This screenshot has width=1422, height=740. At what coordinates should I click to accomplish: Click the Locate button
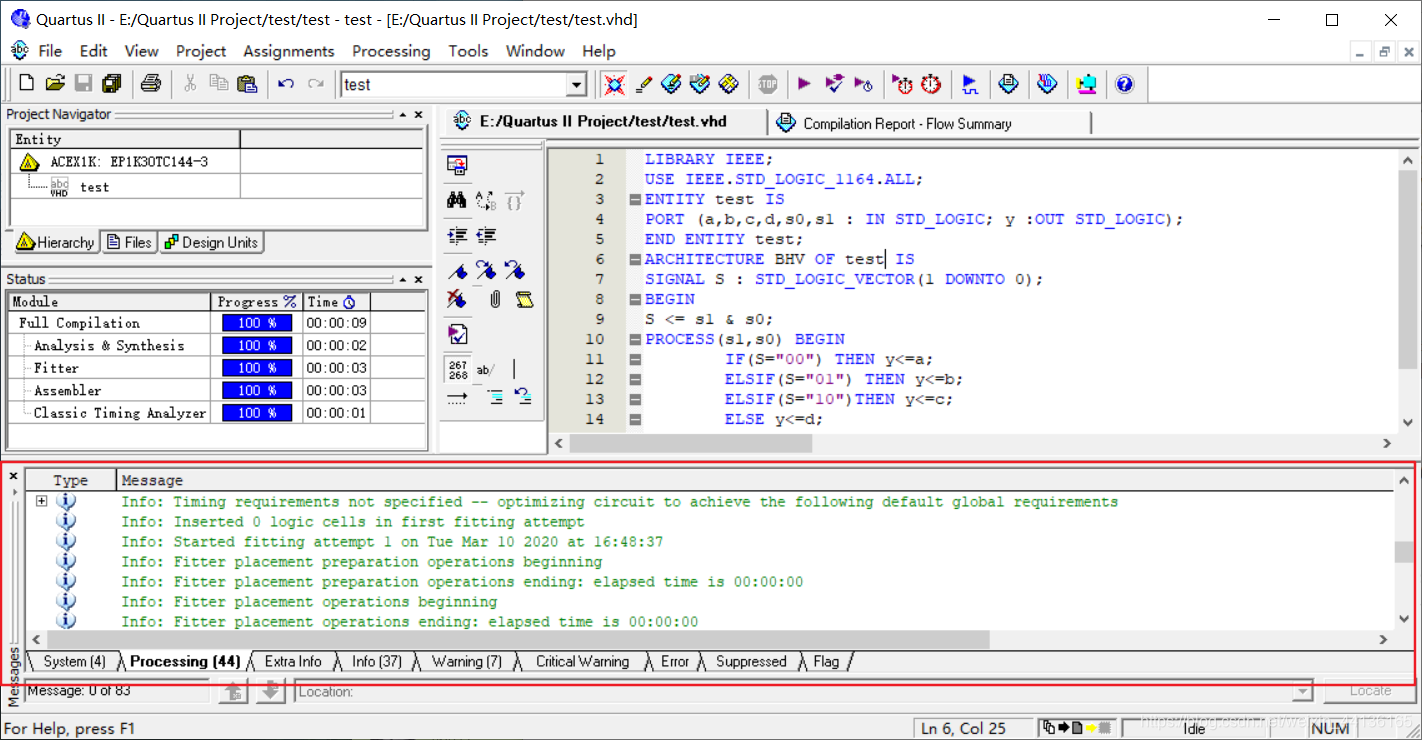[1369, 691]
